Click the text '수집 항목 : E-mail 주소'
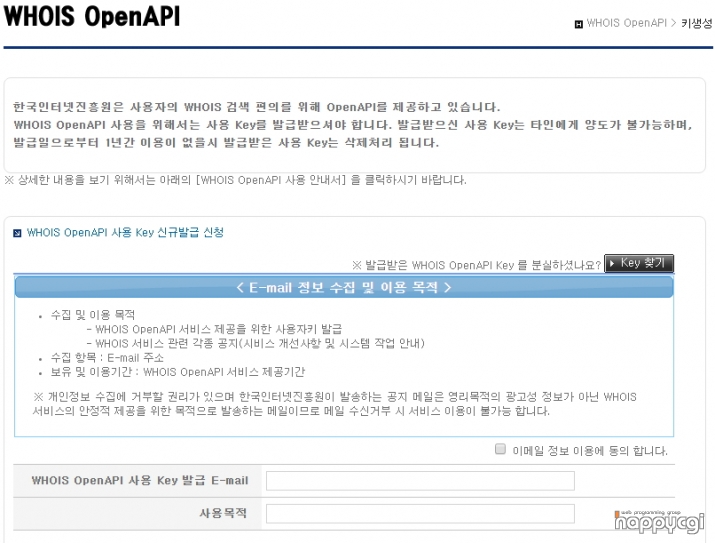This screenshot has height=543, width=715. [x=107, y=358]
